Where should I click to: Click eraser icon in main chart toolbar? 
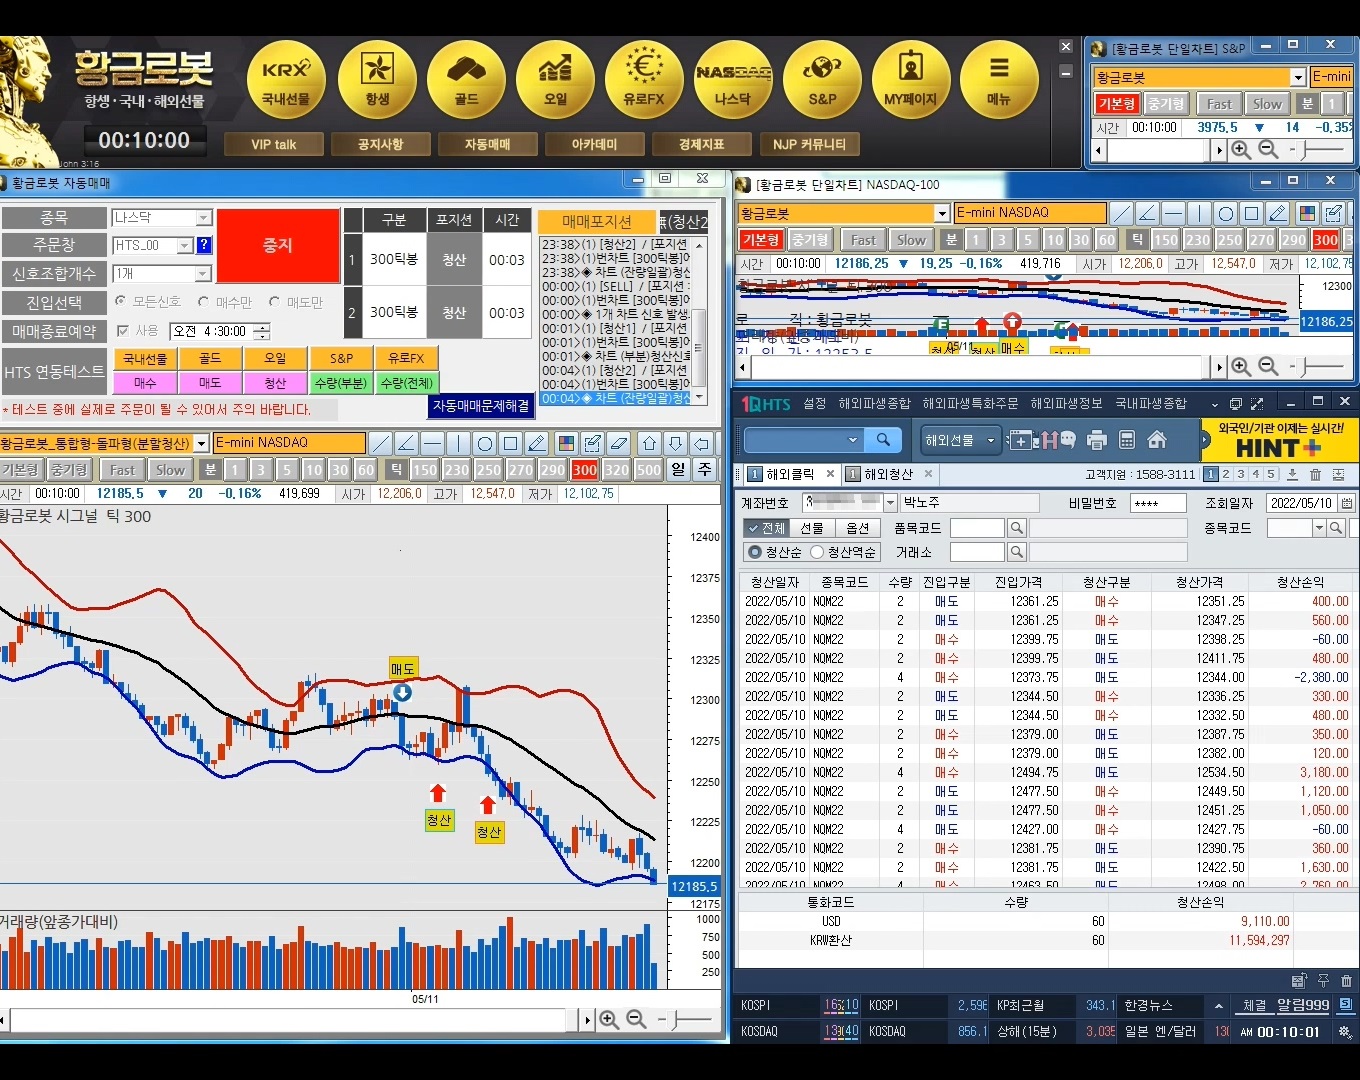click(618, 443)
